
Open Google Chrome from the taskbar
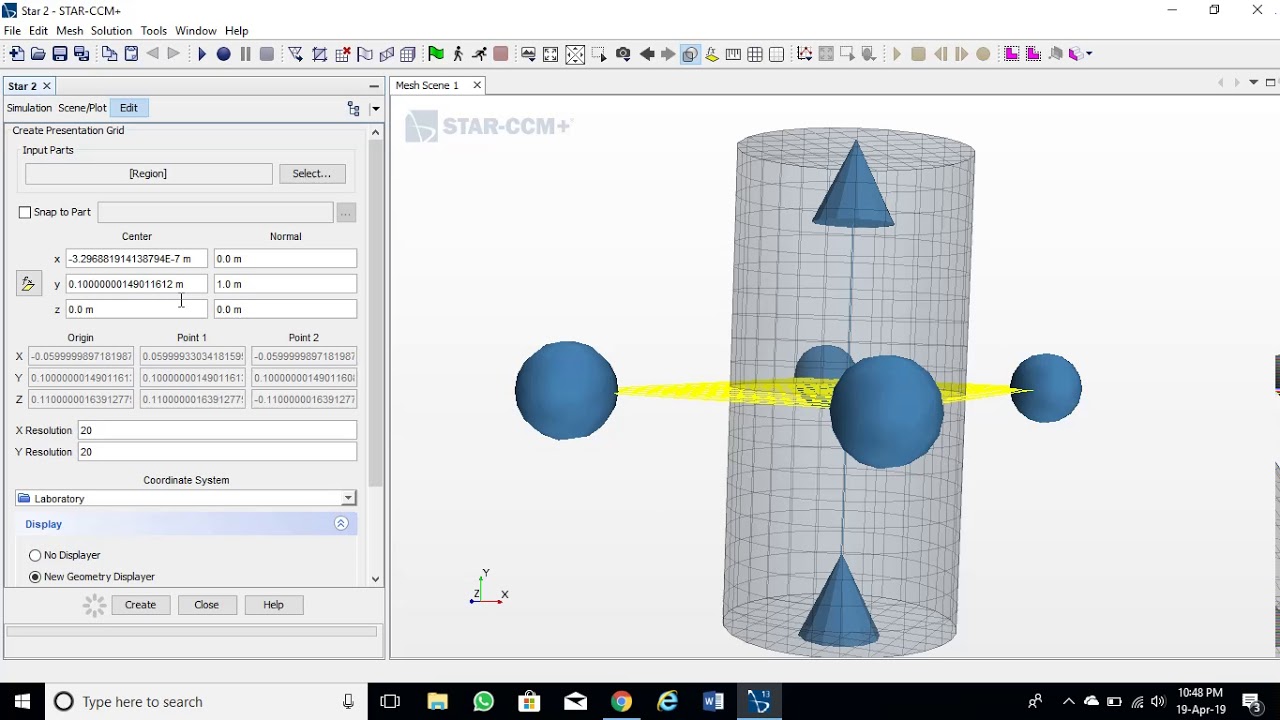621,702
